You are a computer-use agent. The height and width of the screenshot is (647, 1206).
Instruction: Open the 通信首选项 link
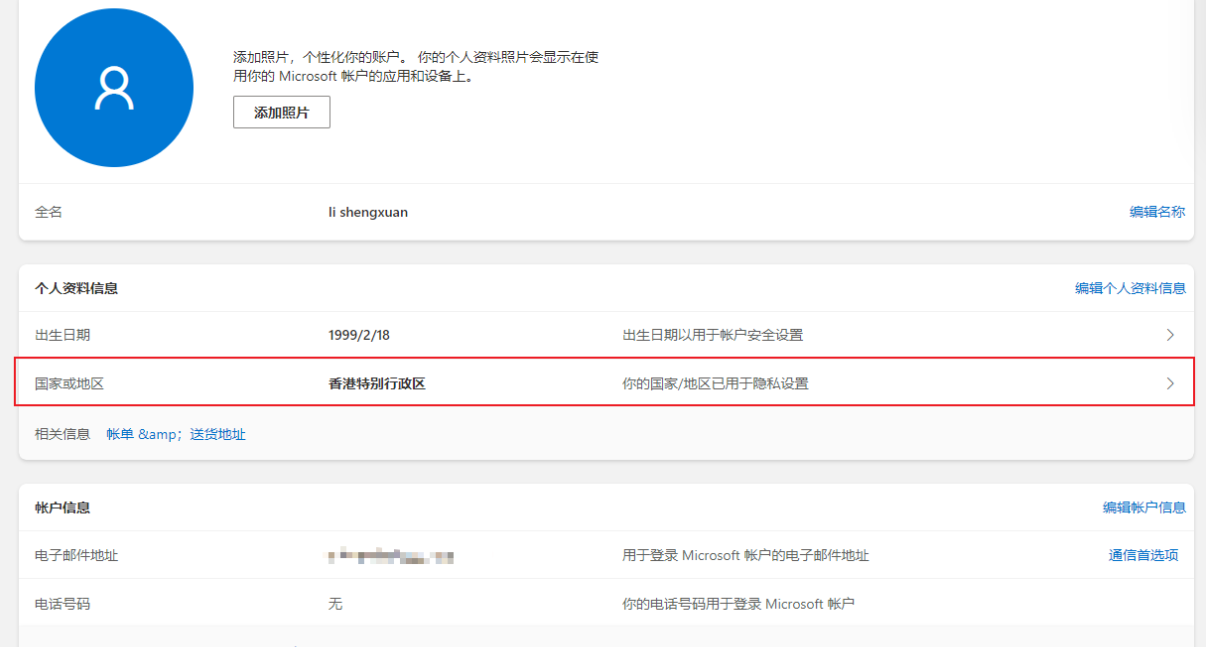1143,555
